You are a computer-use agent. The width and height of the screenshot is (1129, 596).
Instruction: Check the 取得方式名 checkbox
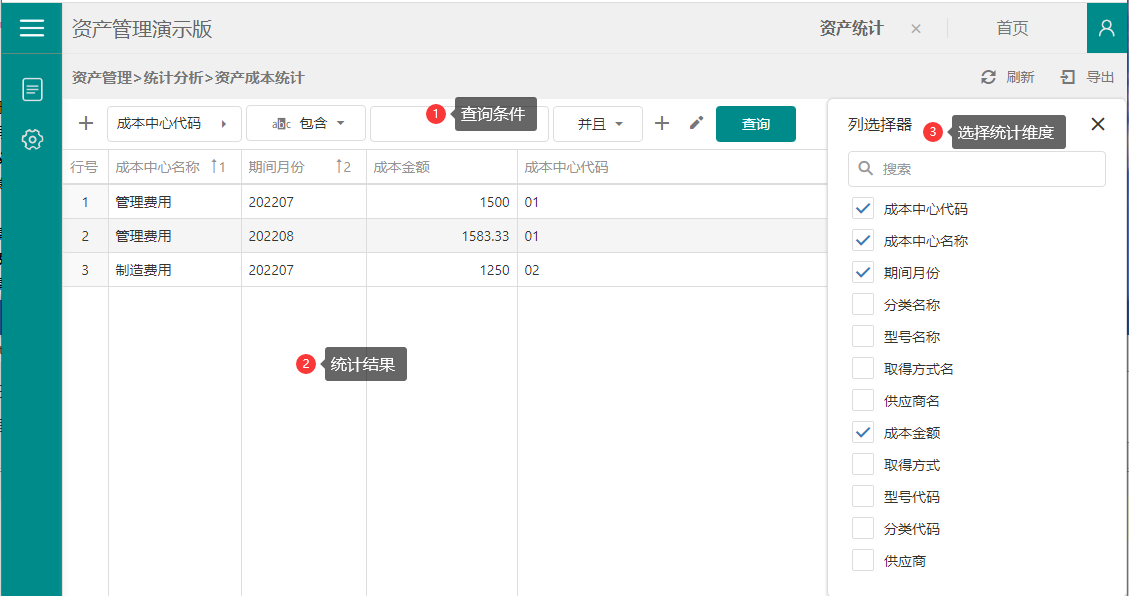pyautogui.click(x=863, y=369)
